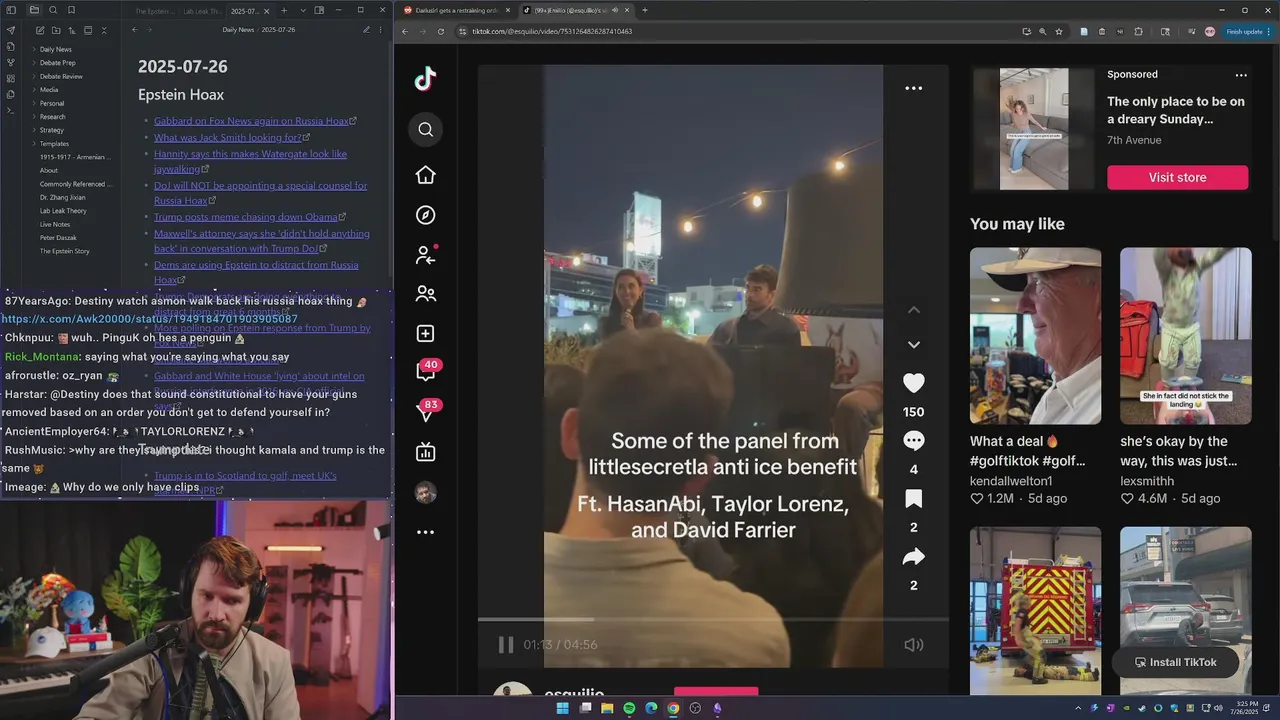Like the video with the heart icon
The width and height of the screenshot is (1280, 720).
coord(913,383)
